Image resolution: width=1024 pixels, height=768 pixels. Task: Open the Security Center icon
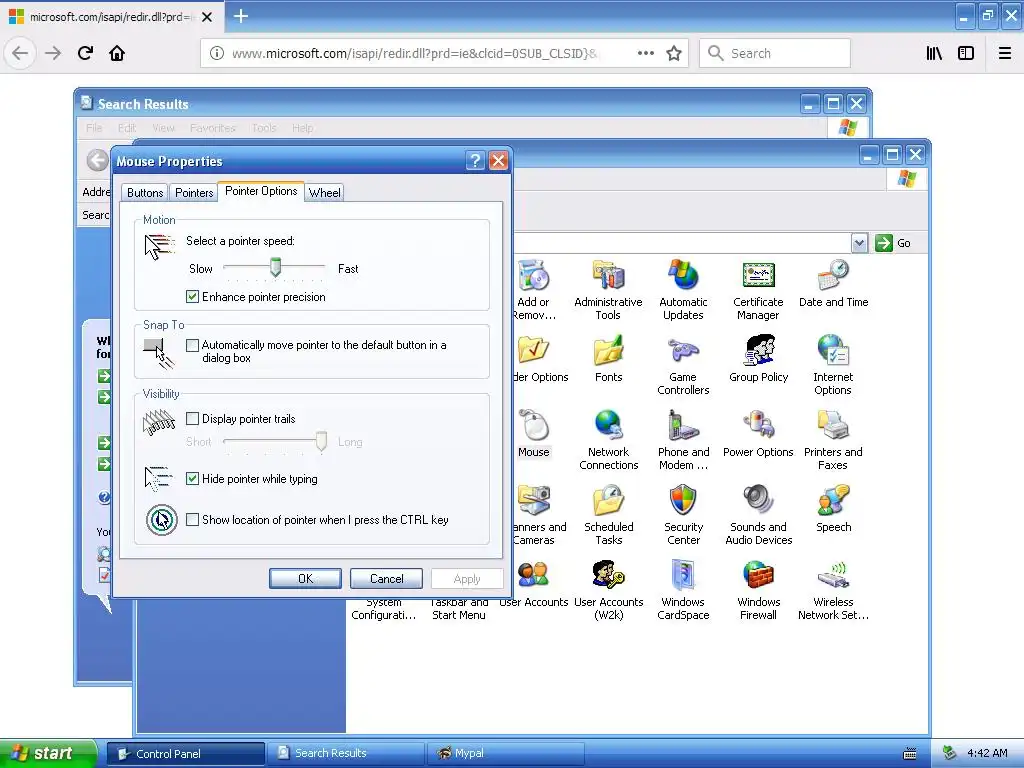[x=683, y=515]
